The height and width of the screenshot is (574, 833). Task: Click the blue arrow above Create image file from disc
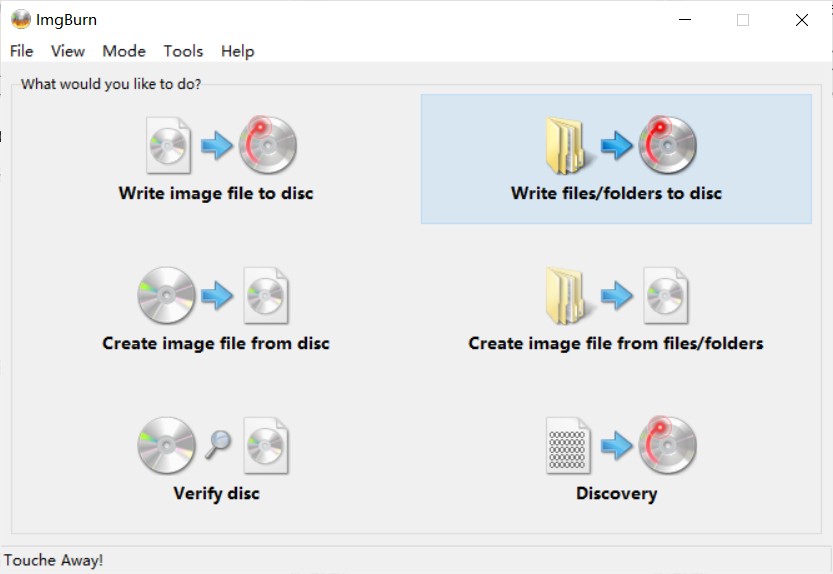[217, 295]
